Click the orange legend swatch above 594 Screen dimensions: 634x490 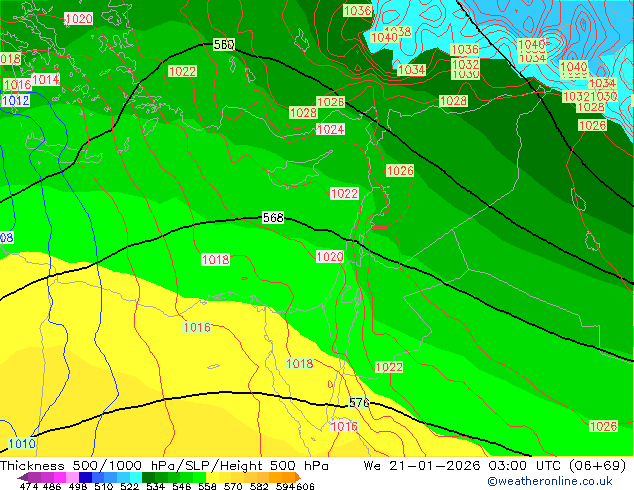coord(289,477)
